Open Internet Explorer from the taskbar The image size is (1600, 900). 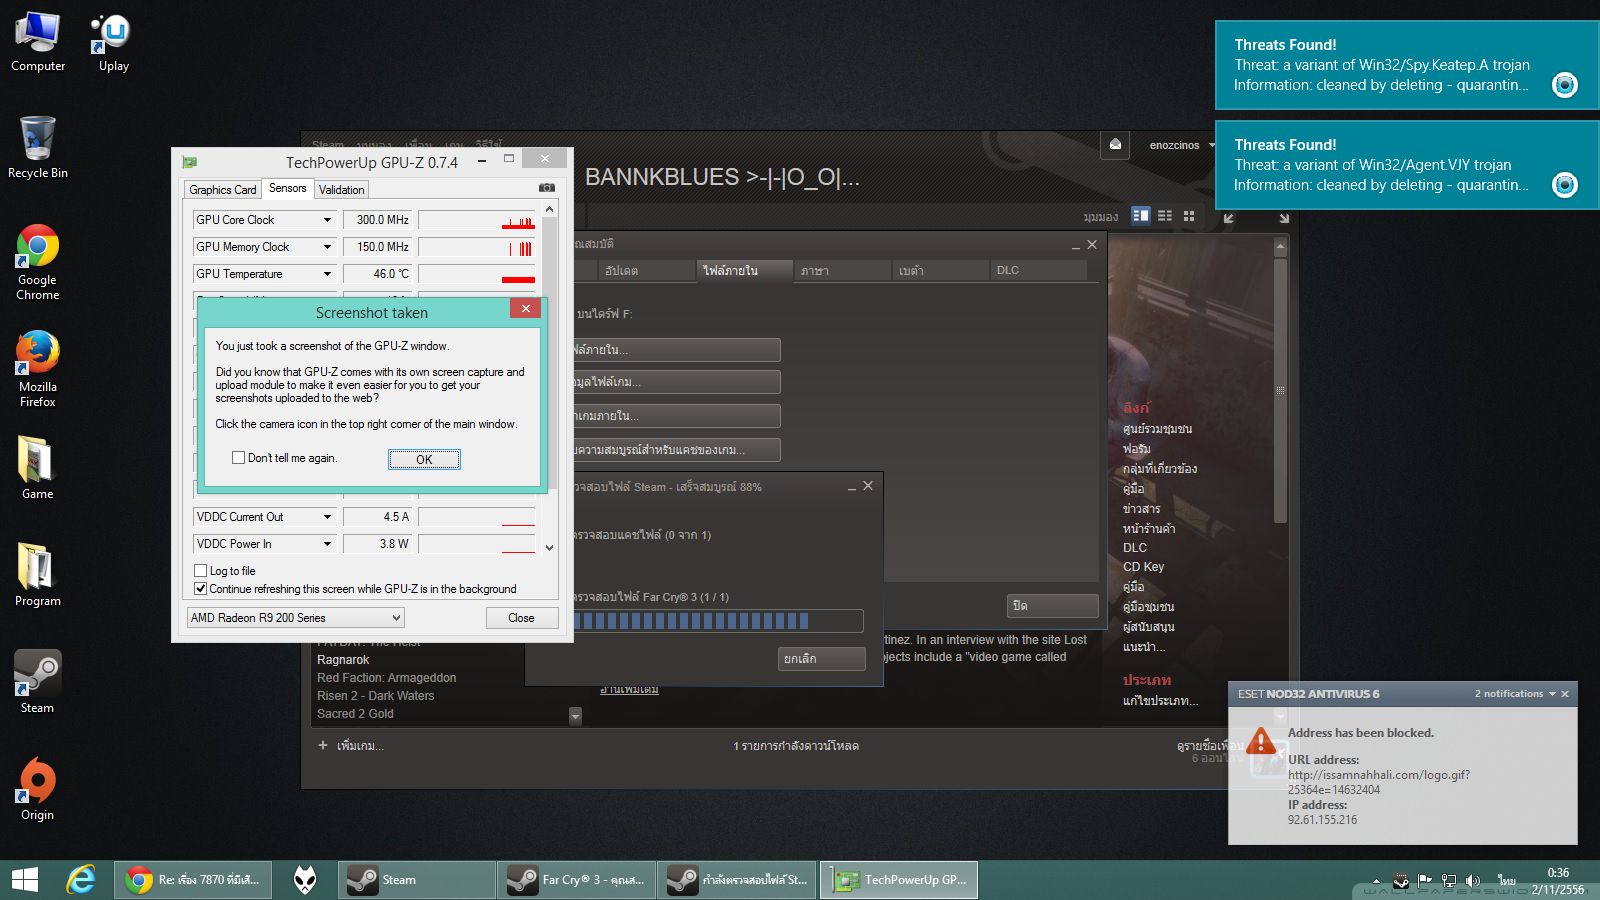click(x=81, y=880)
